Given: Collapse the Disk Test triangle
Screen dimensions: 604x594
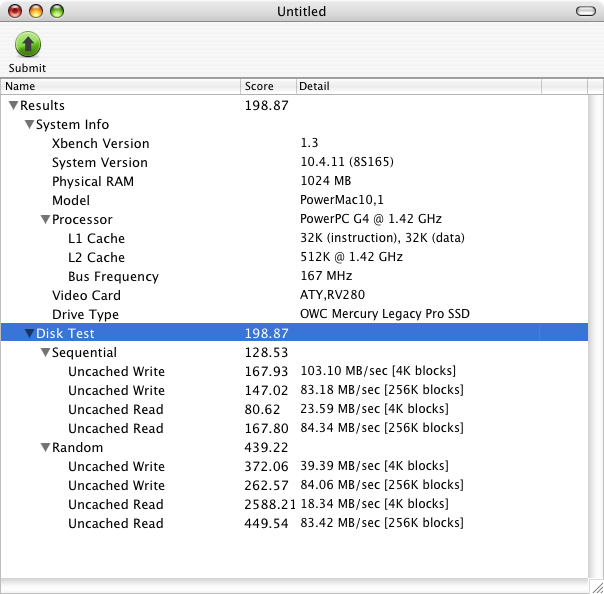Looking at the screenshot, I should point(29,334).
